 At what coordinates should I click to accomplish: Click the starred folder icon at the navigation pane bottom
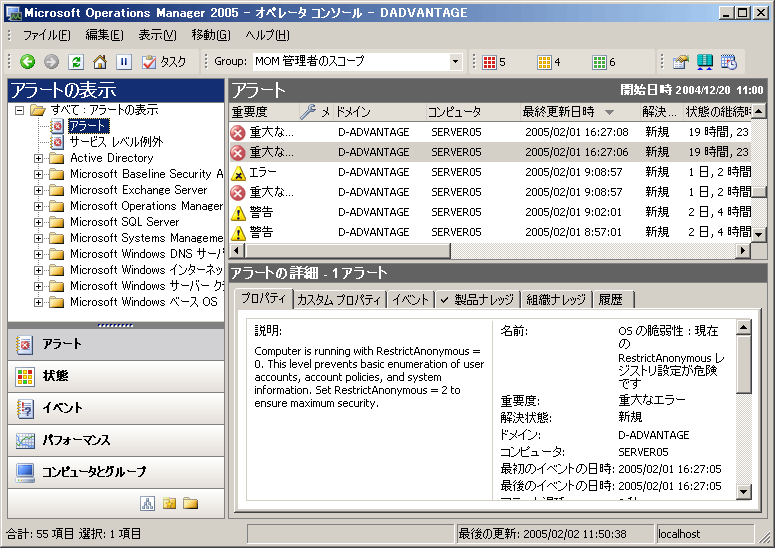[170, 504]
